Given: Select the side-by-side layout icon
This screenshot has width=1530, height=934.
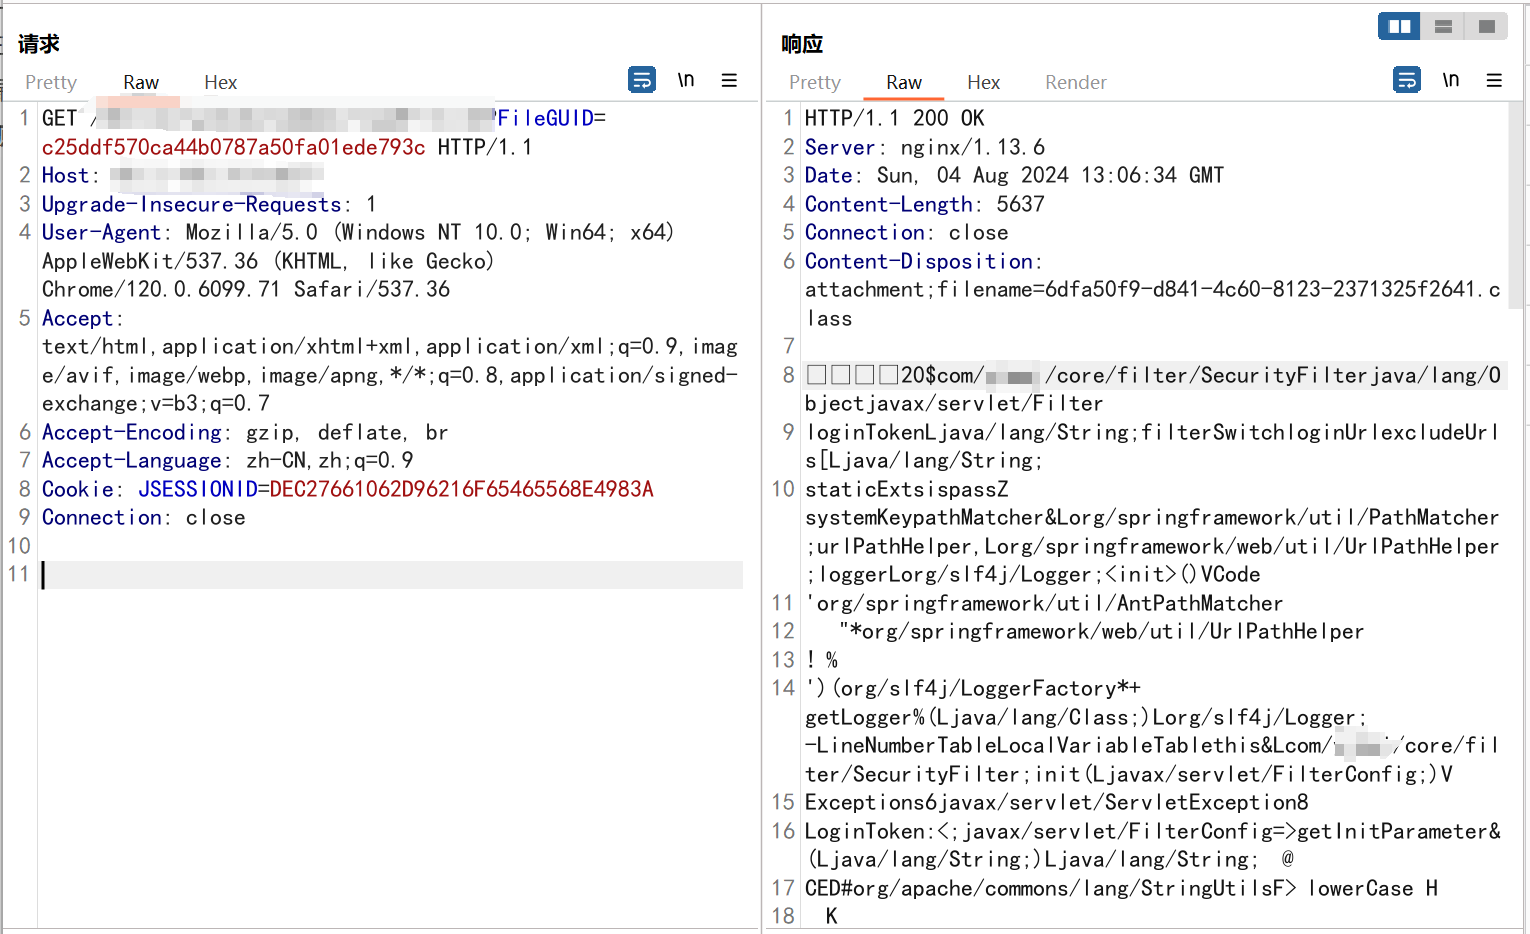Looking at the screenshot, I should tap(1399, 26).
